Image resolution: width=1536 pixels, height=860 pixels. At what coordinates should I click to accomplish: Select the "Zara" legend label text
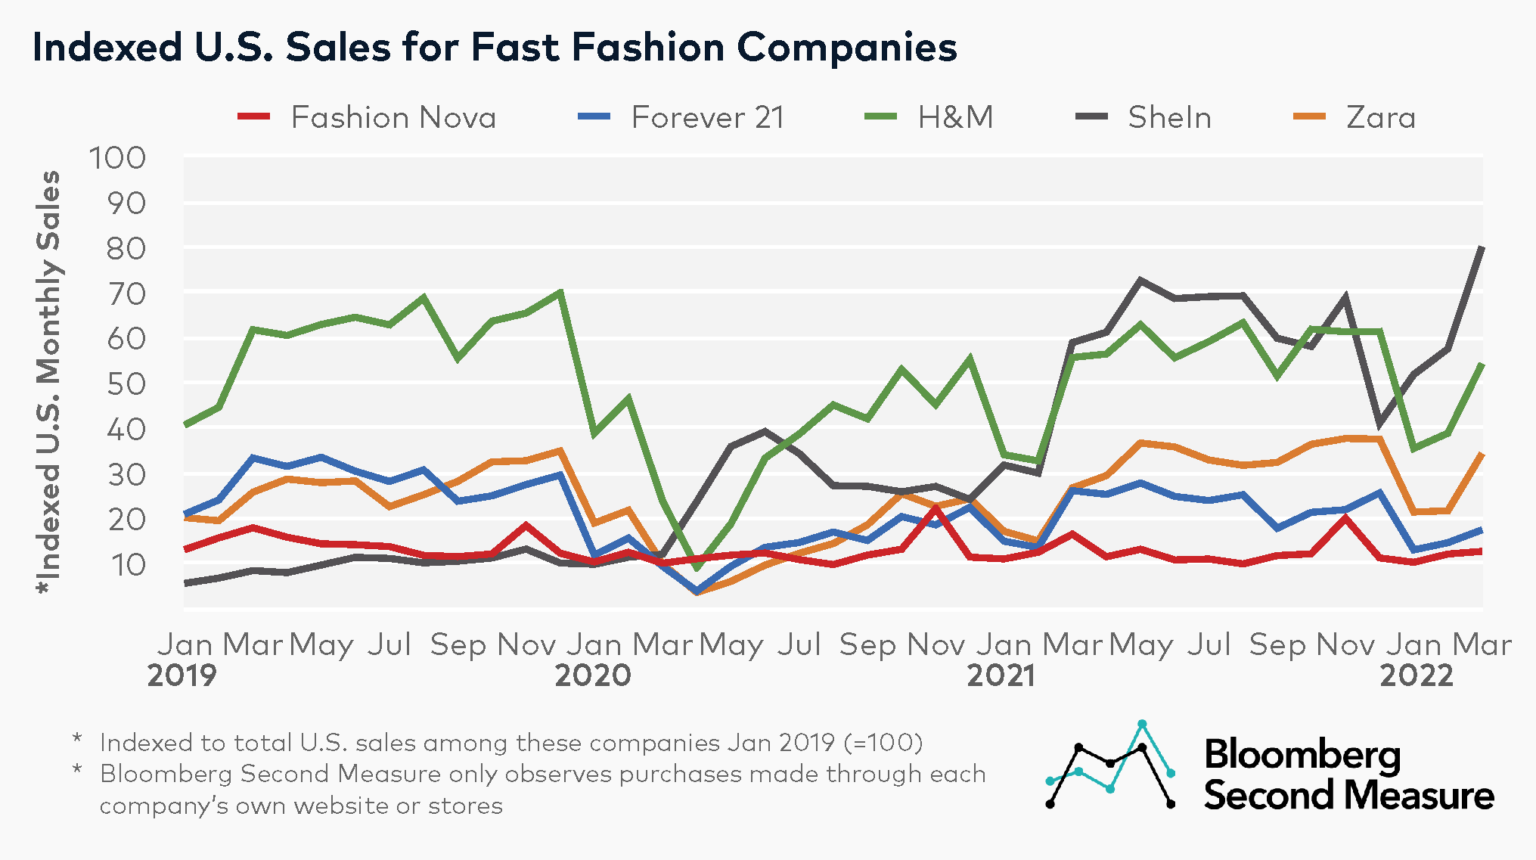click(x=1380, y=118)
